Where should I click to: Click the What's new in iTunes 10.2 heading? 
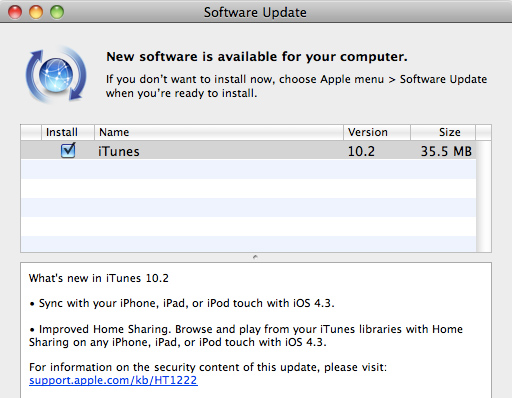99,278
